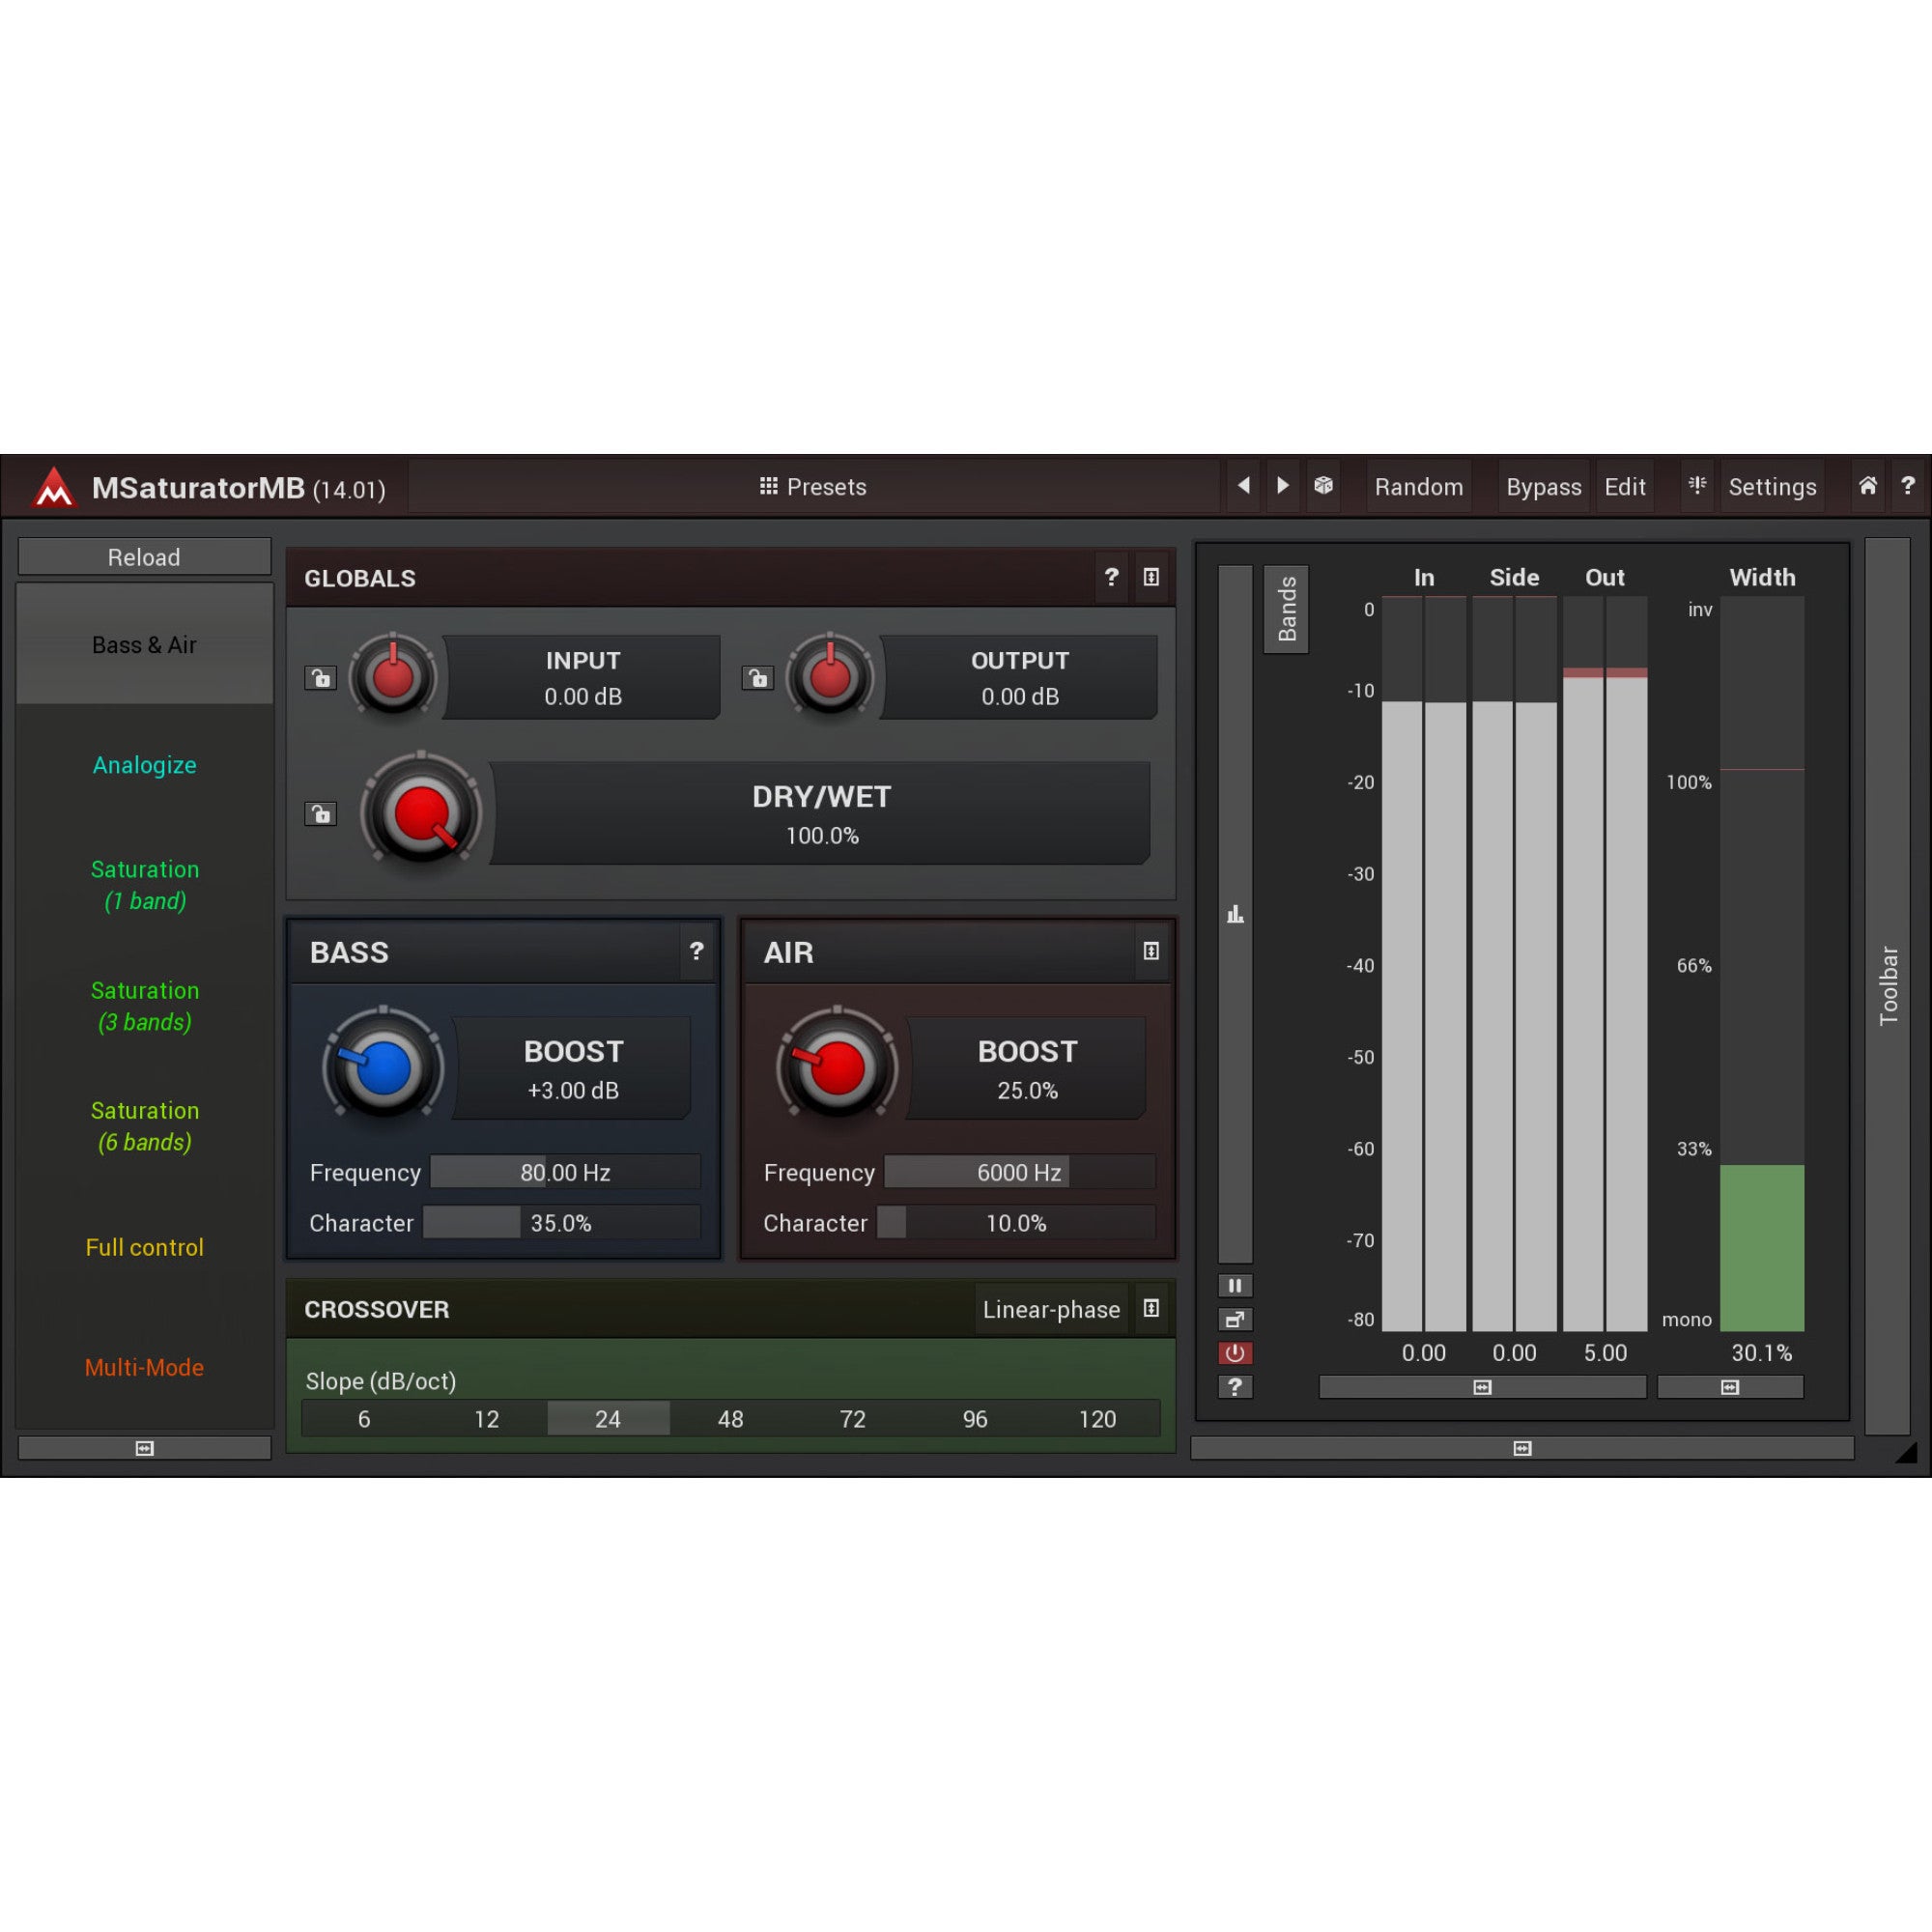The height and width of the screenshot is (1932, 1932).
Task: Collapse the left device list panel
Action: 145,1448
